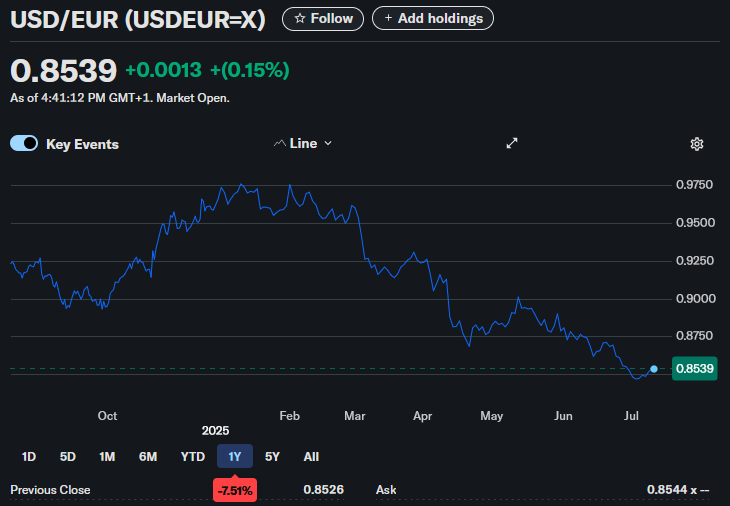
Task: Click the 0.8750 y-axis label
Action: [x=694, y=336]
